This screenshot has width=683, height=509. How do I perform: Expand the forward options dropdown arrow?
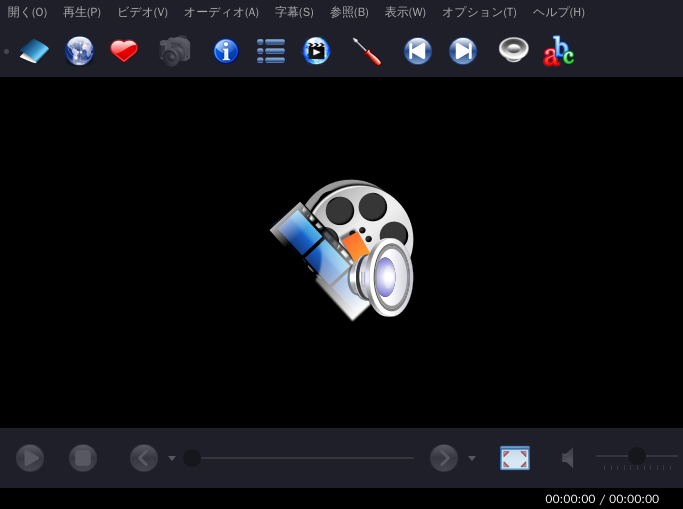pyautogui.click(x=472, y=458)
